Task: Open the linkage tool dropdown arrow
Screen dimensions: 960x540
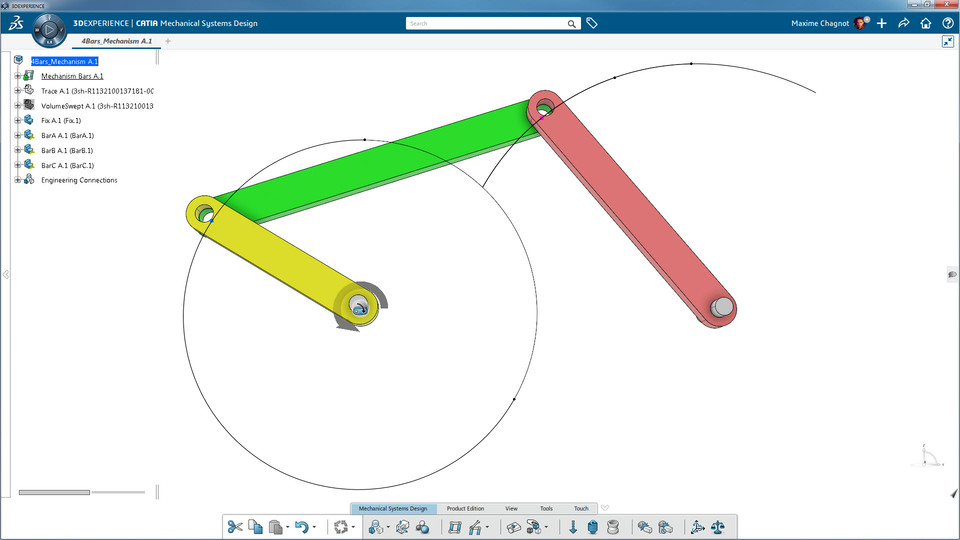Action: click(x=487, y=527)
